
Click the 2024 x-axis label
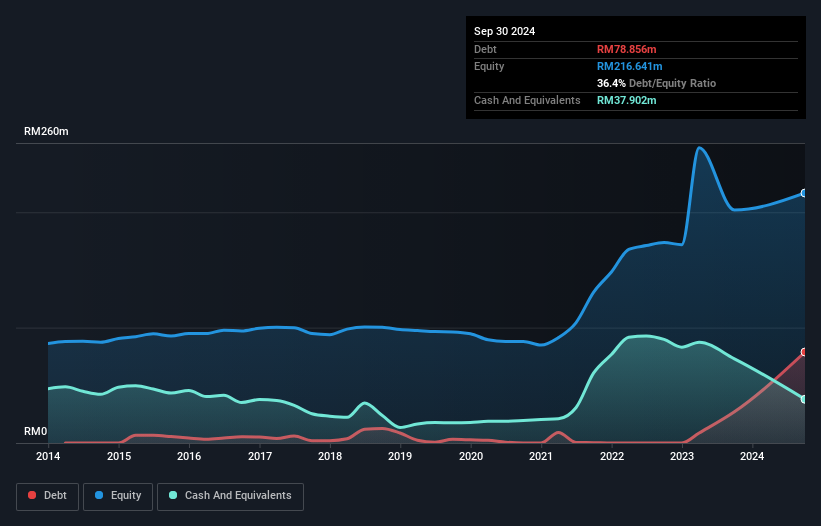[752, 456]
